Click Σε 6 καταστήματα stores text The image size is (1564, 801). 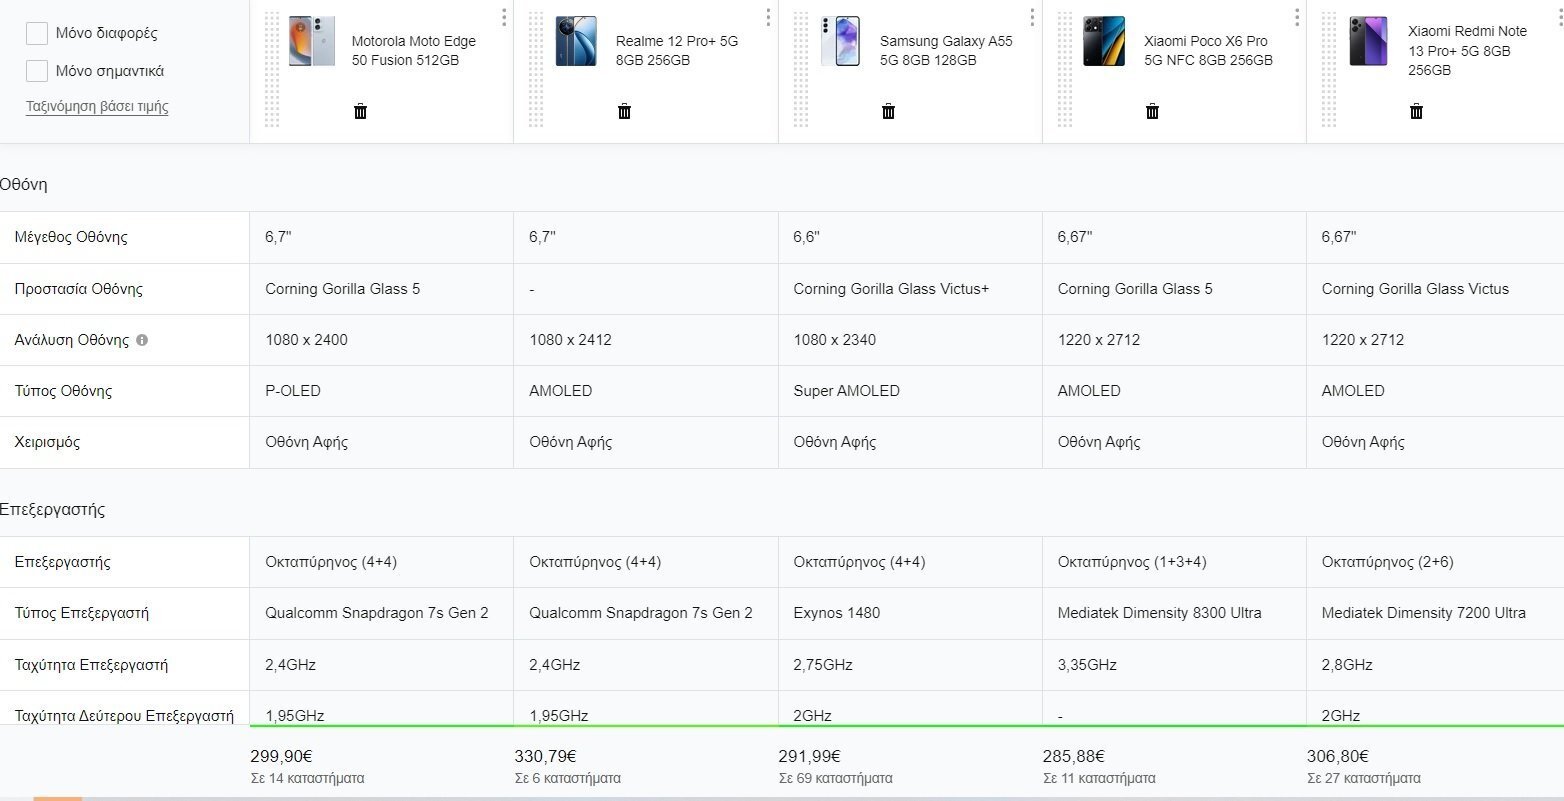click(567, 778)
